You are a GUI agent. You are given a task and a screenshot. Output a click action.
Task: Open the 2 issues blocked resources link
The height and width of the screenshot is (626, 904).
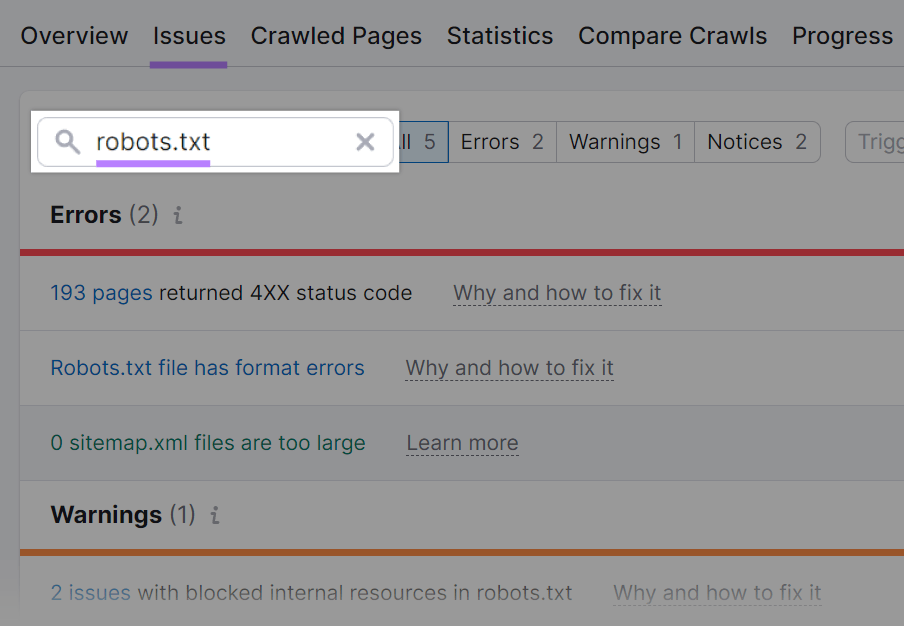[x=91, y=593]
